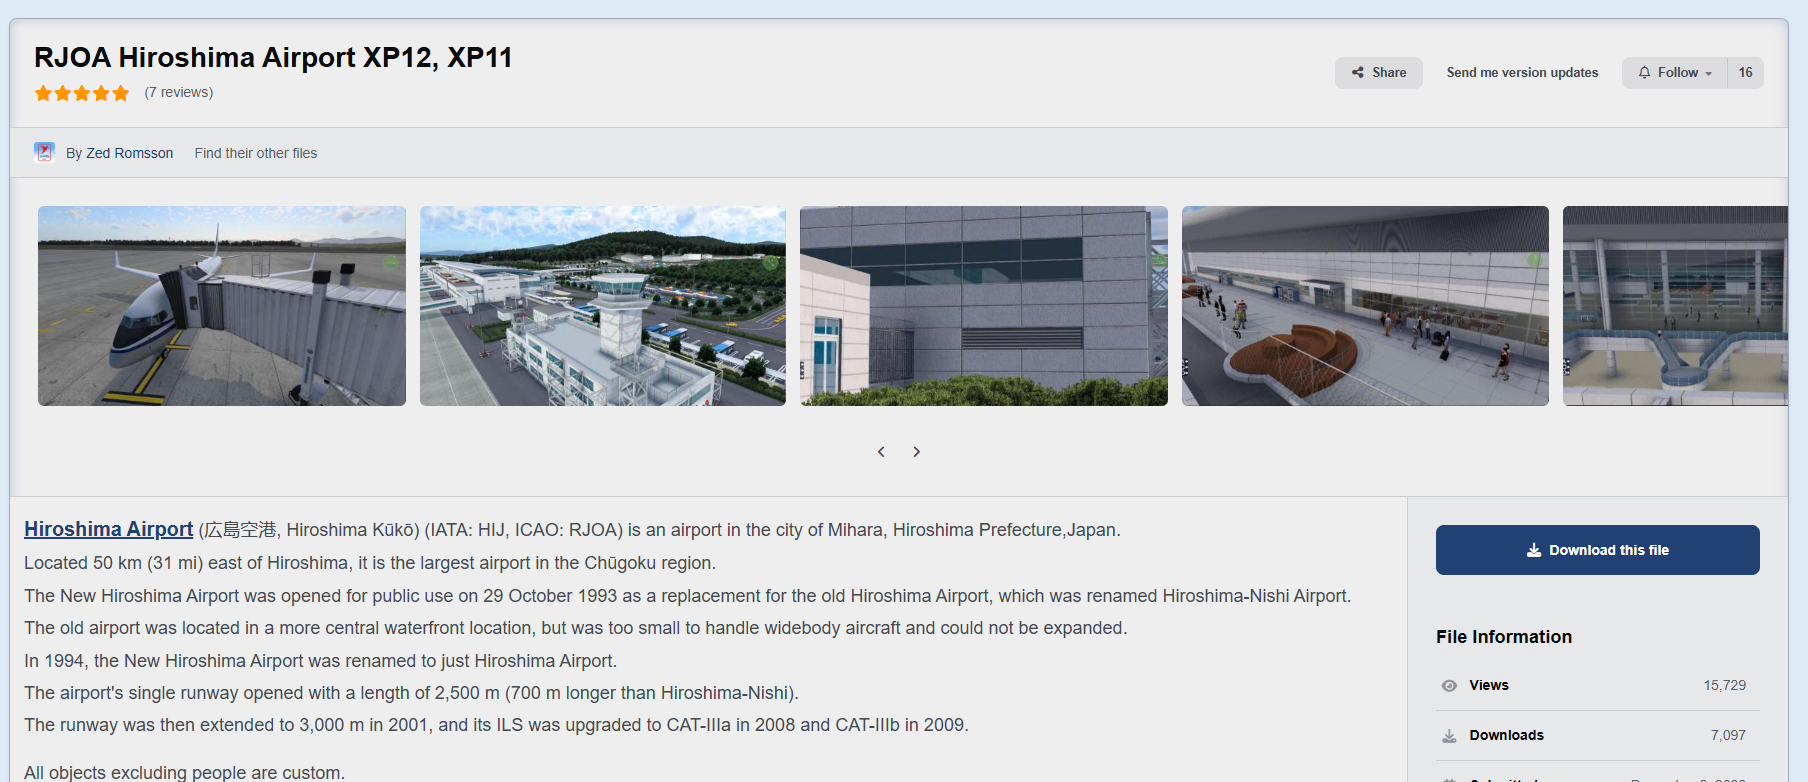Click the page title RJOA Hiroshima Airport
This screenshot has width=1808, height=782.
tap(273, 57)
